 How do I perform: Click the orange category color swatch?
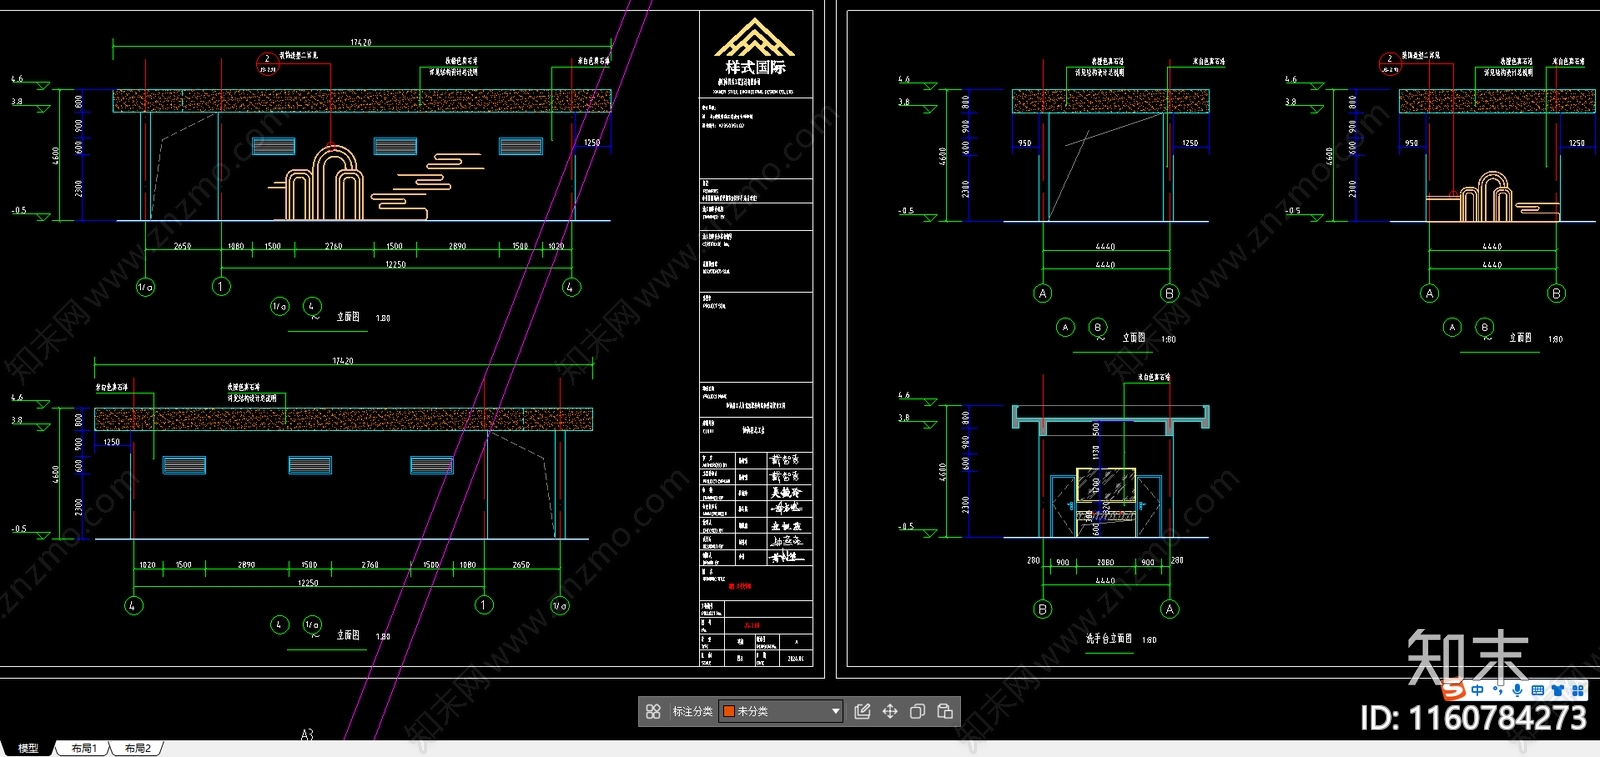pyautogui.click(x=729, y=711)
